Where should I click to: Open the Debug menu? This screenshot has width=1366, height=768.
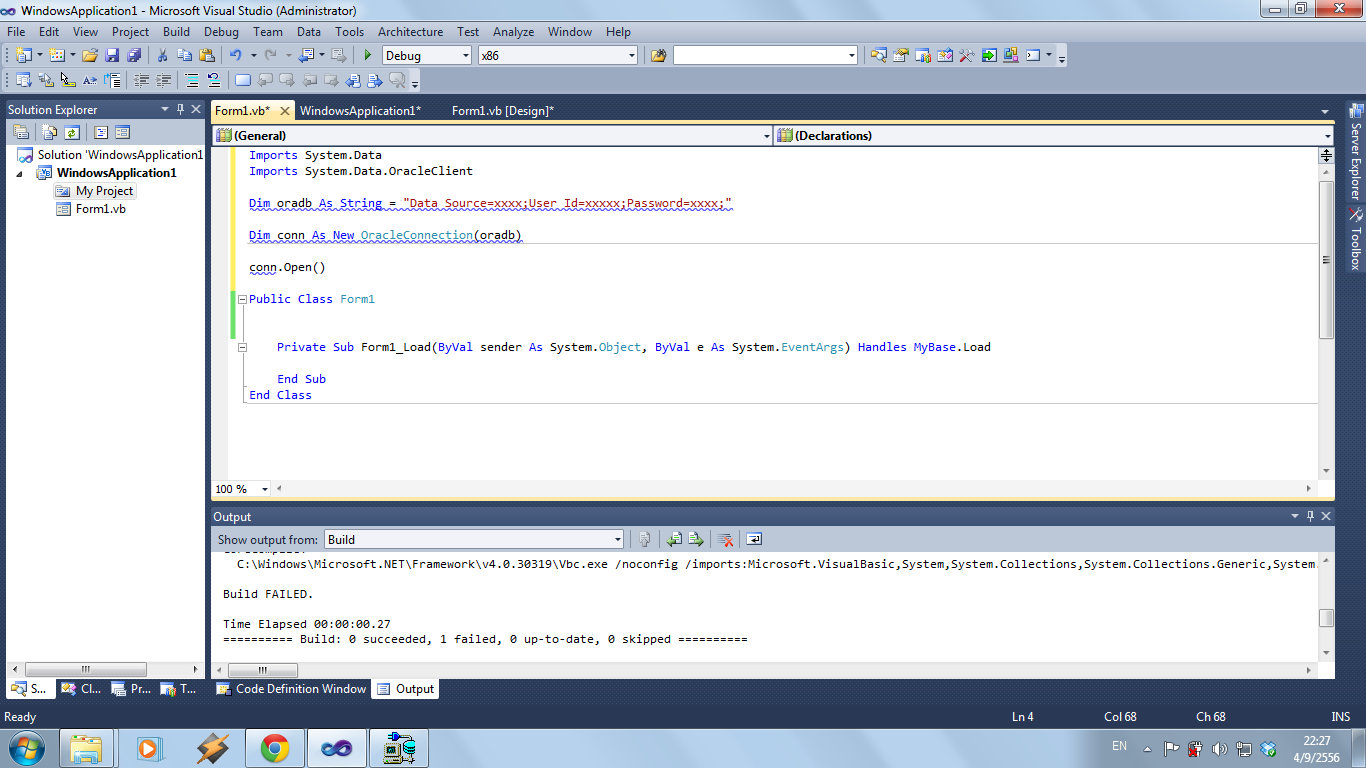coord(221,32)
